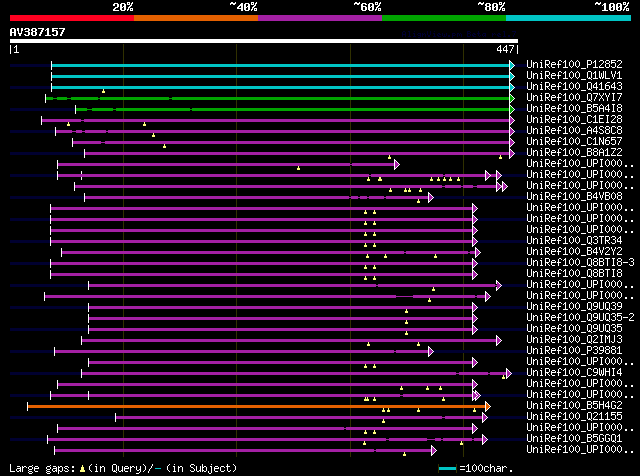Click the purple alignment bar for Q2IMJ3
This screenshot has width=640, height=476.
pos(289,340)
